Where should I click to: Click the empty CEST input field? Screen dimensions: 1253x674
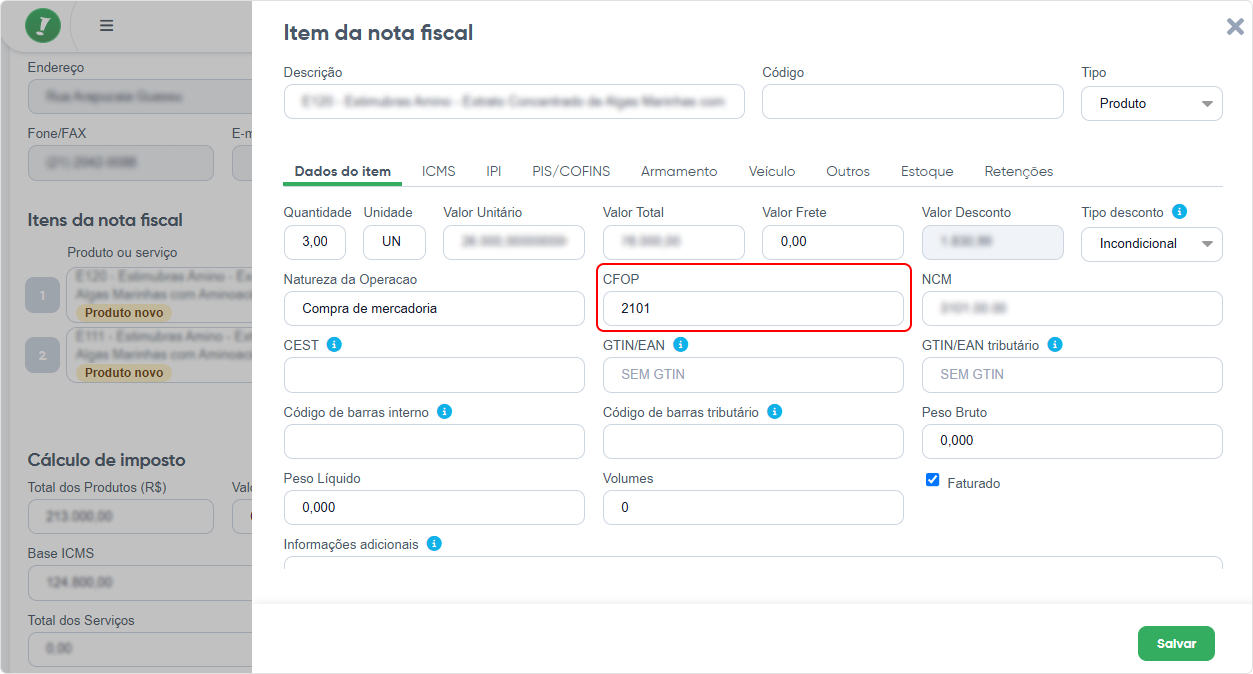point(434,375)
